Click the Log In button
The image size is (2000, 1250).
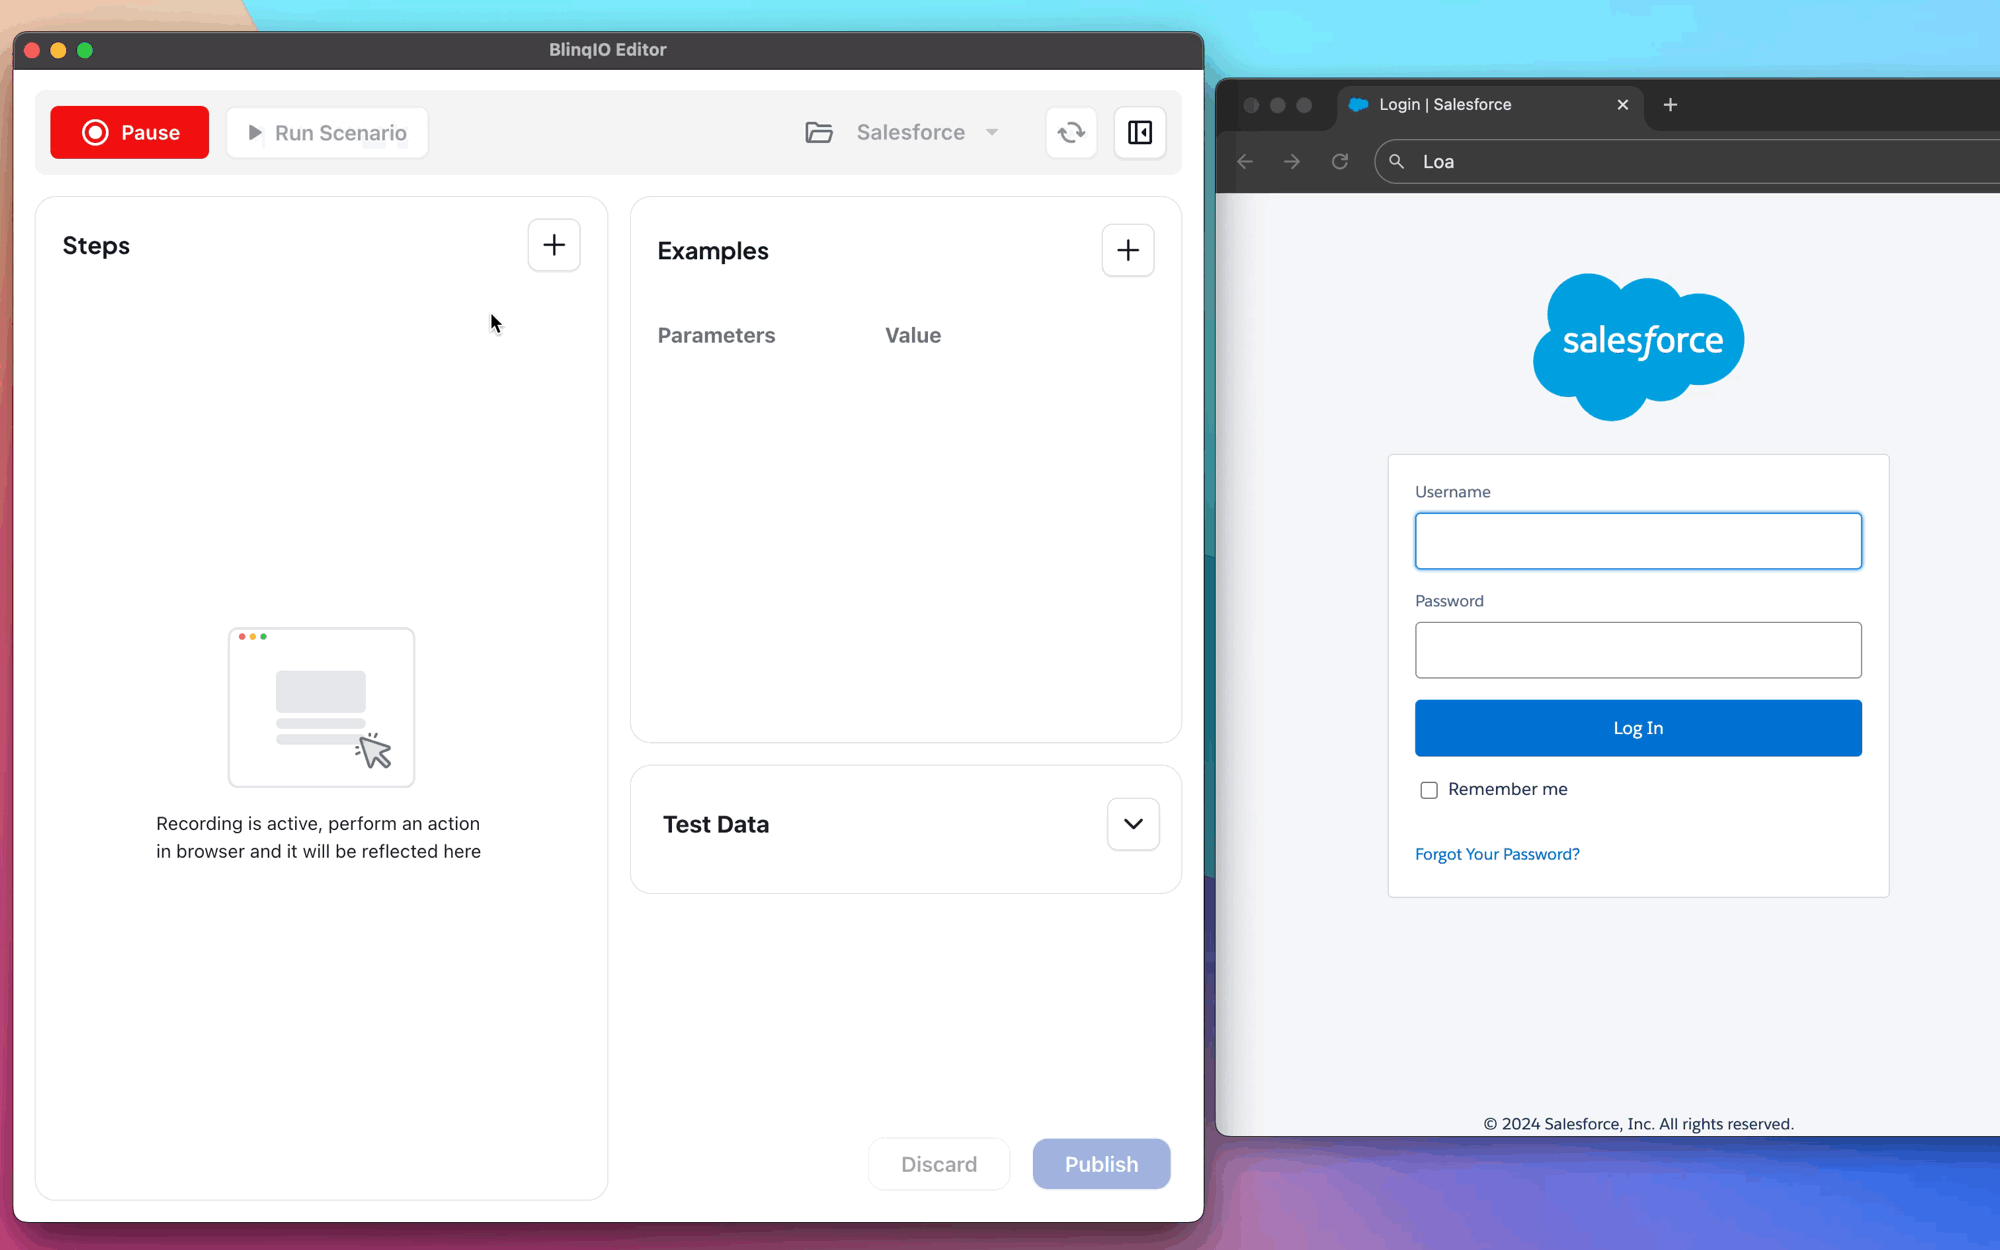[x=1638, y=728]
